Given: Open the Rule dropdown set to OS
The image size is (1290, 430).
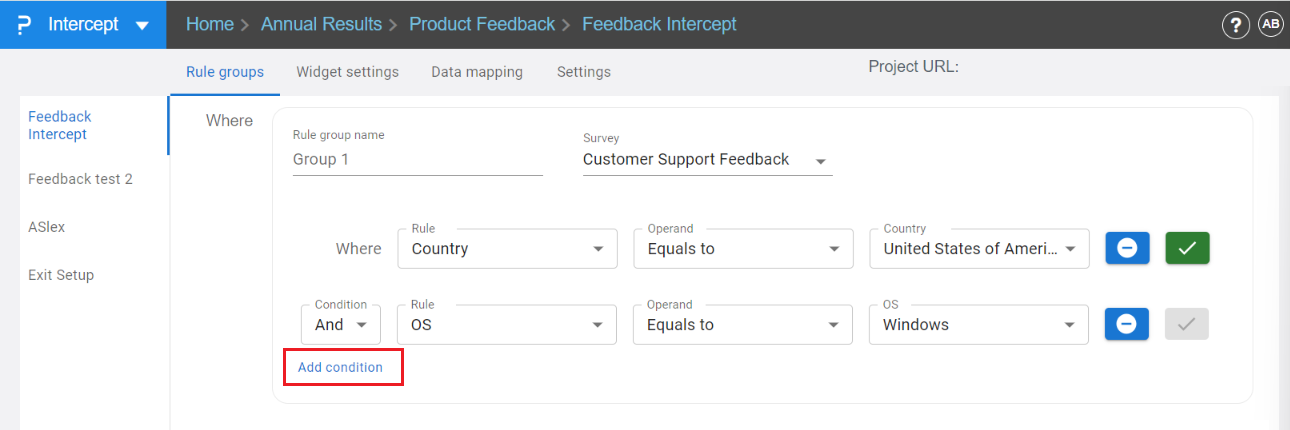Looking at the screenshot, I should [x=507, y=324].
